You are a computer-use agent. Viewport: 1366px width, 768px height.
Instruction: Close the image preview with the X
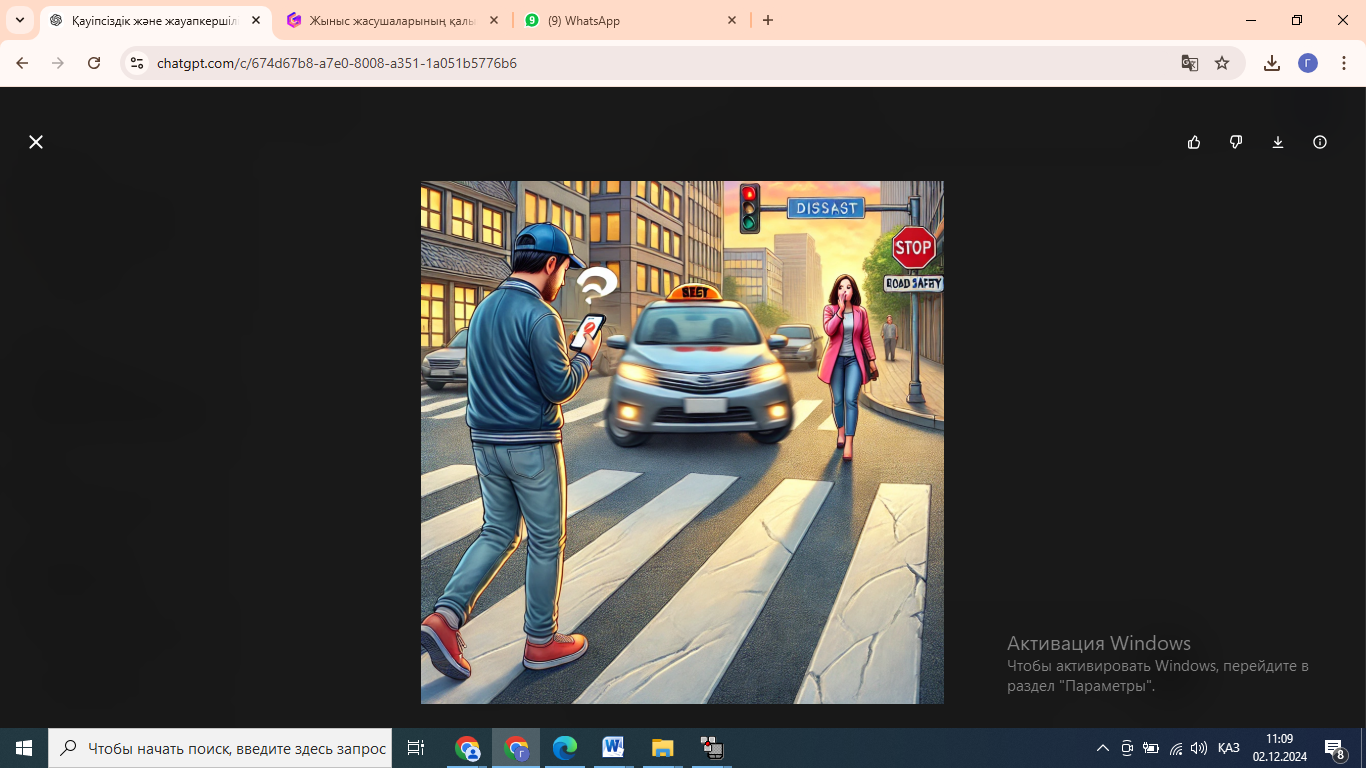click(36, 142)
